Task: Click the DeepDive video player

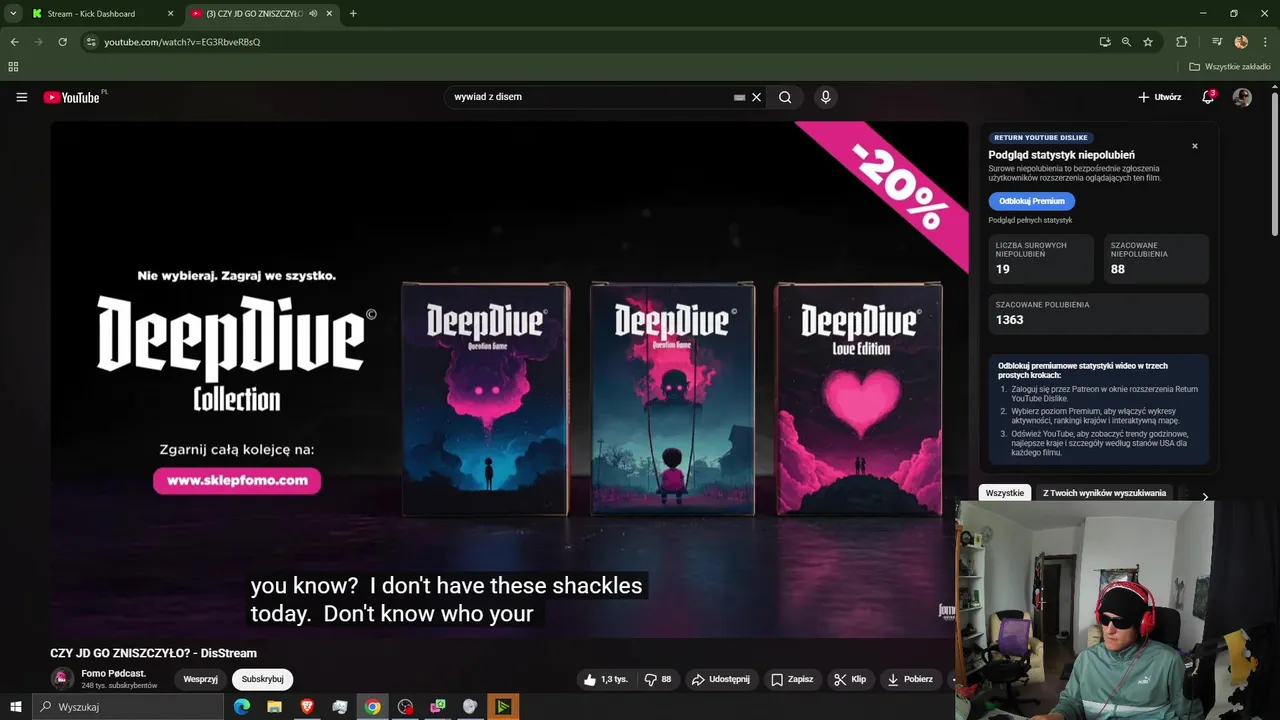Action: (x=509, y=379)
